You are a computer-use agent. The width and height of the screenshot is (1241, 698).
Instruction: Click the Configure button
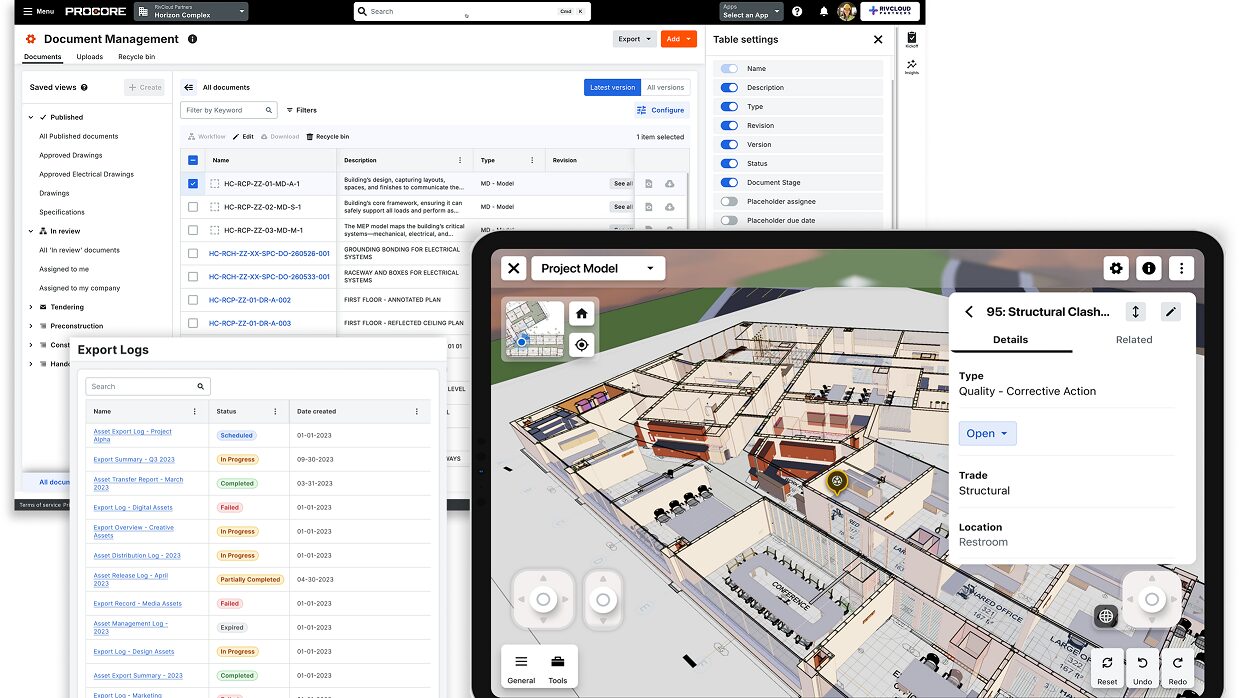point(661,110)
